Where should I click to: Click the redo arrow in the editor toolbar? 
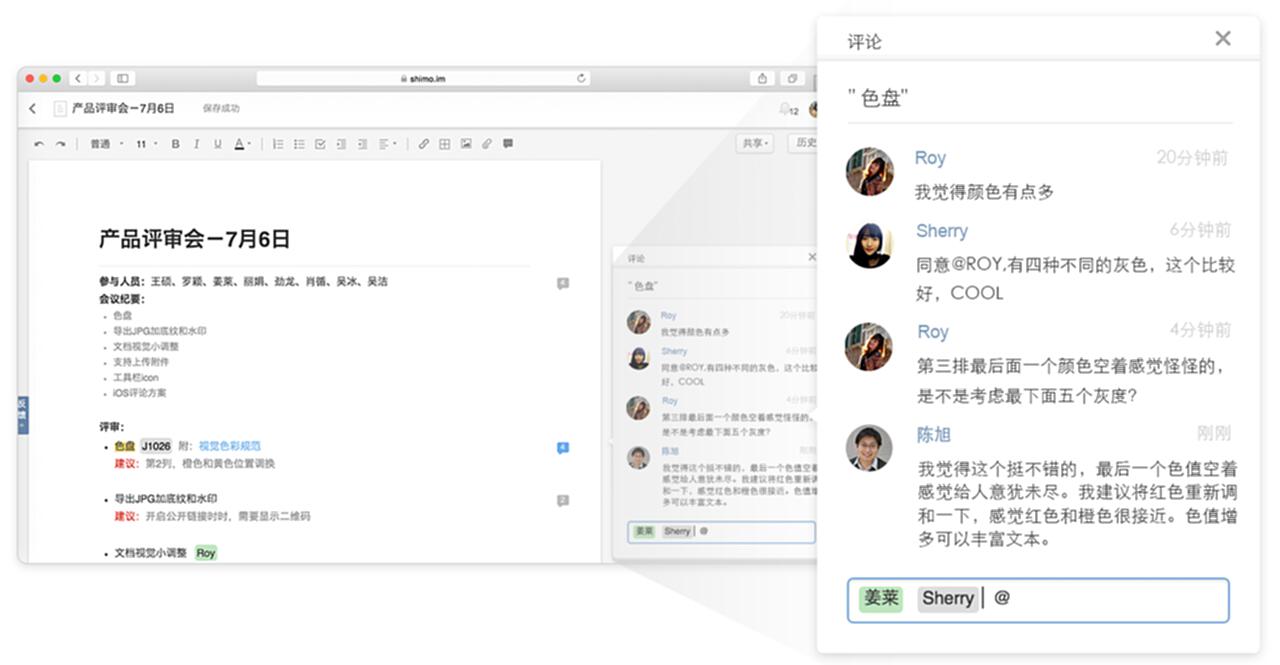[60, 144]
